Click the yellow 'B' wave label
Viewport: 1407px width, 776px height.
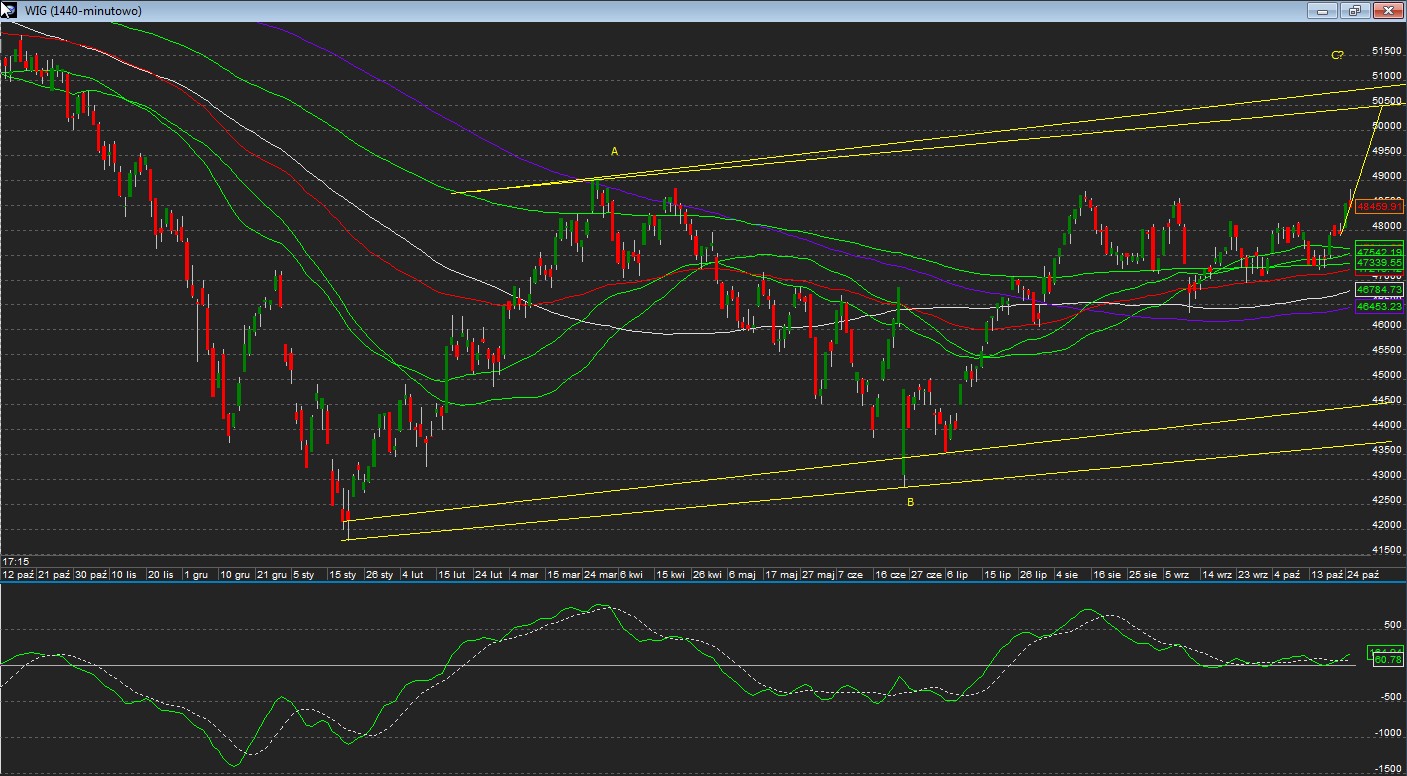click(x=910, y=502)
